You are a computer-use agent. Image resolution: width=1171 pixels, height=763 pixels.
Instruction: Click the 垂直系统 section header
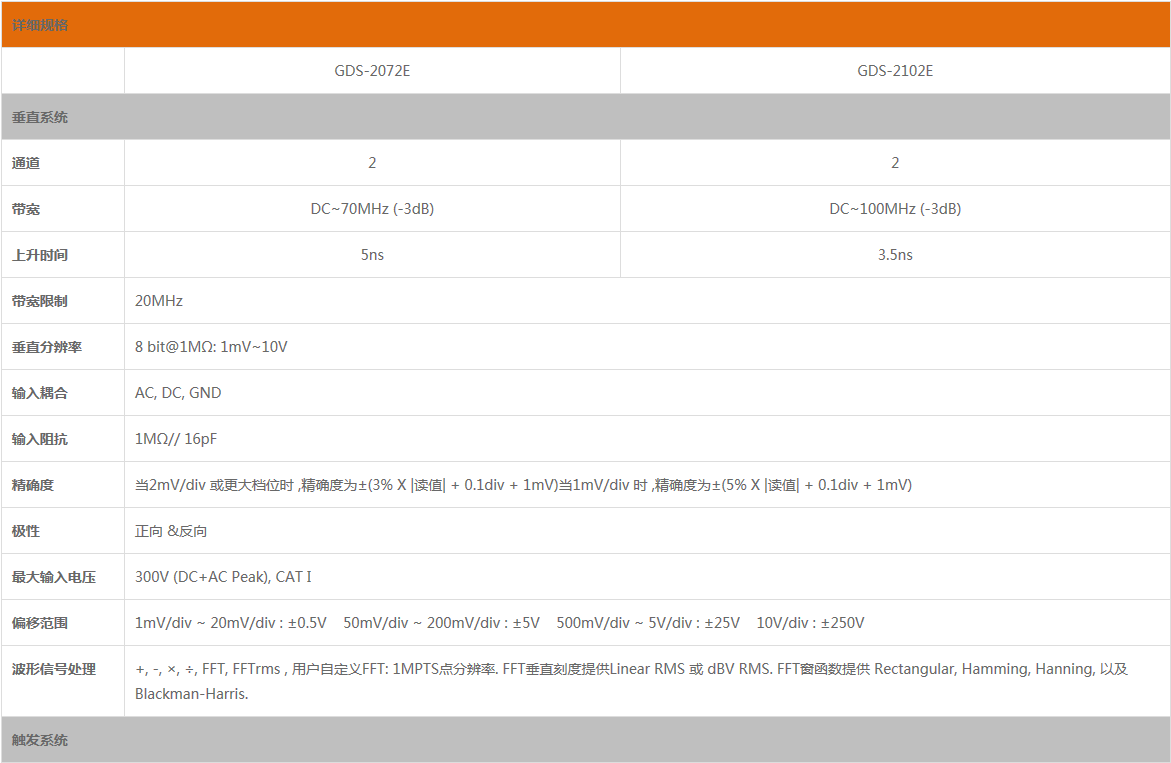[x=40, y=117]
